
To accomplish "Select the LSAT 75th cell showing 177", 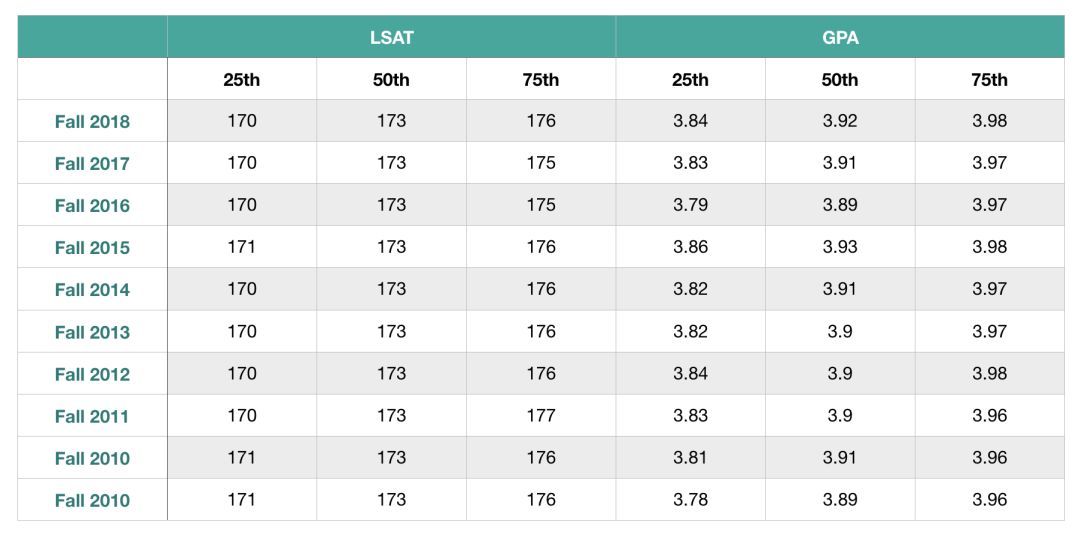I will [x=540, y=415].
